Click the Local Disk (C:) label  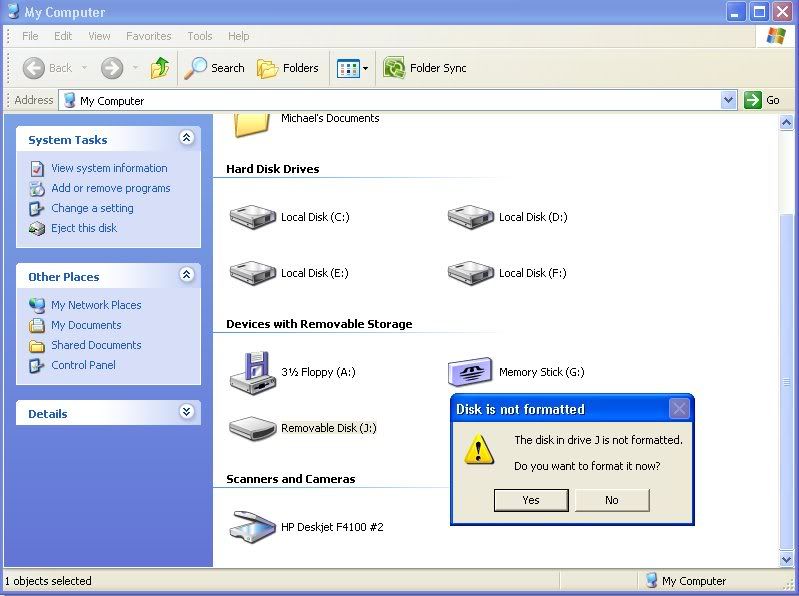coord(315,217)
